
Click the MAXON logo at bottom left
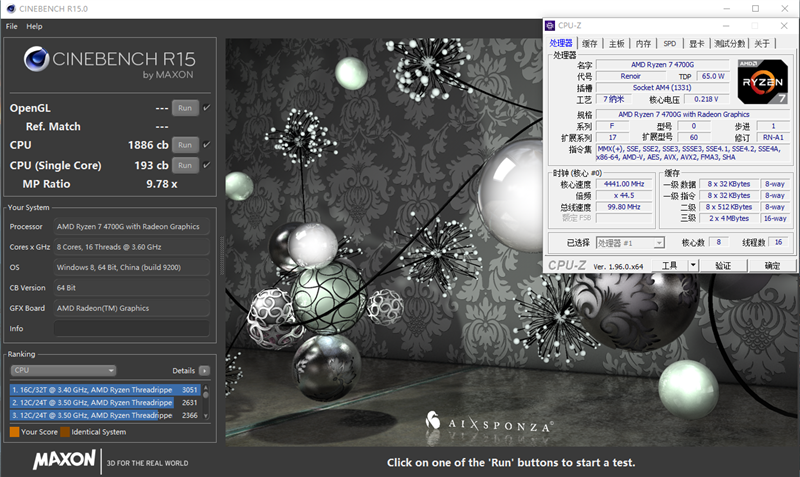click(x=65, y=460)
